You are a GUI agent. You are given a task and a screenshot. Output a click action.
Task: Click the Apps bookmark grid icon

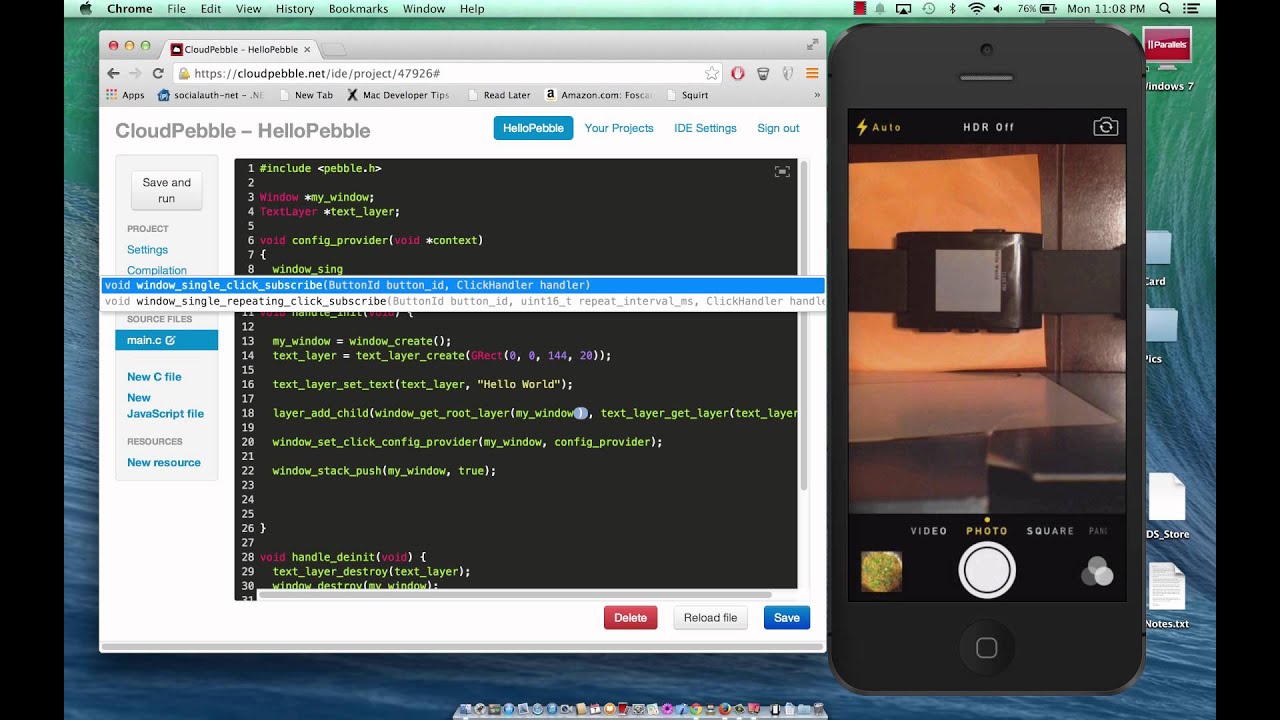pyautogui.click(x=112, y=95)
